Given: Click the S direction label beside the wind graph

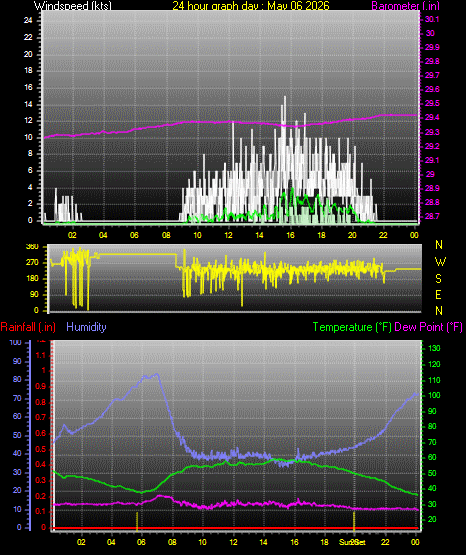Looking at the screenshot, I should pyautogui.click(x=438, y=279).
